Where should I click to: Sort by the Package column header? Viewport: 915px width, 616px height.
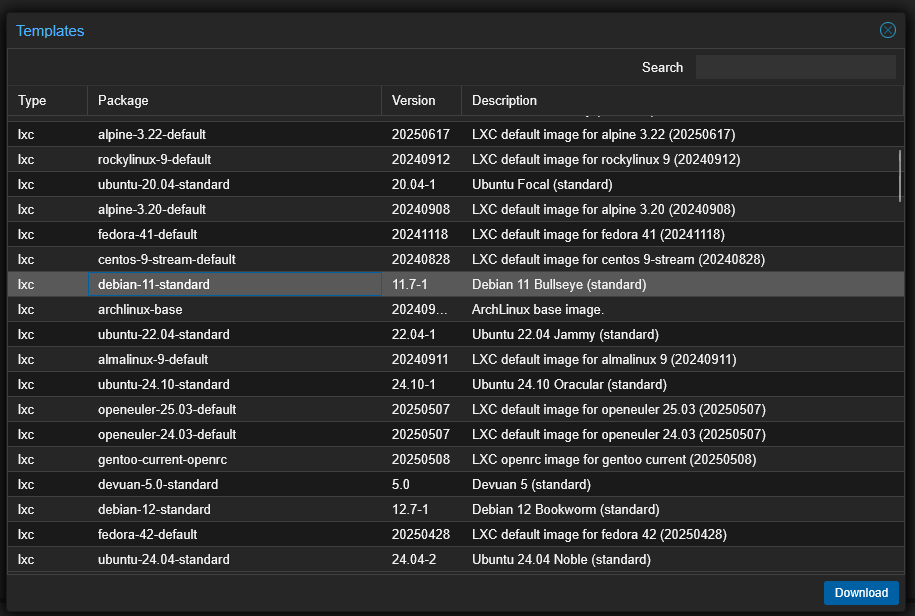click(234, 100)
